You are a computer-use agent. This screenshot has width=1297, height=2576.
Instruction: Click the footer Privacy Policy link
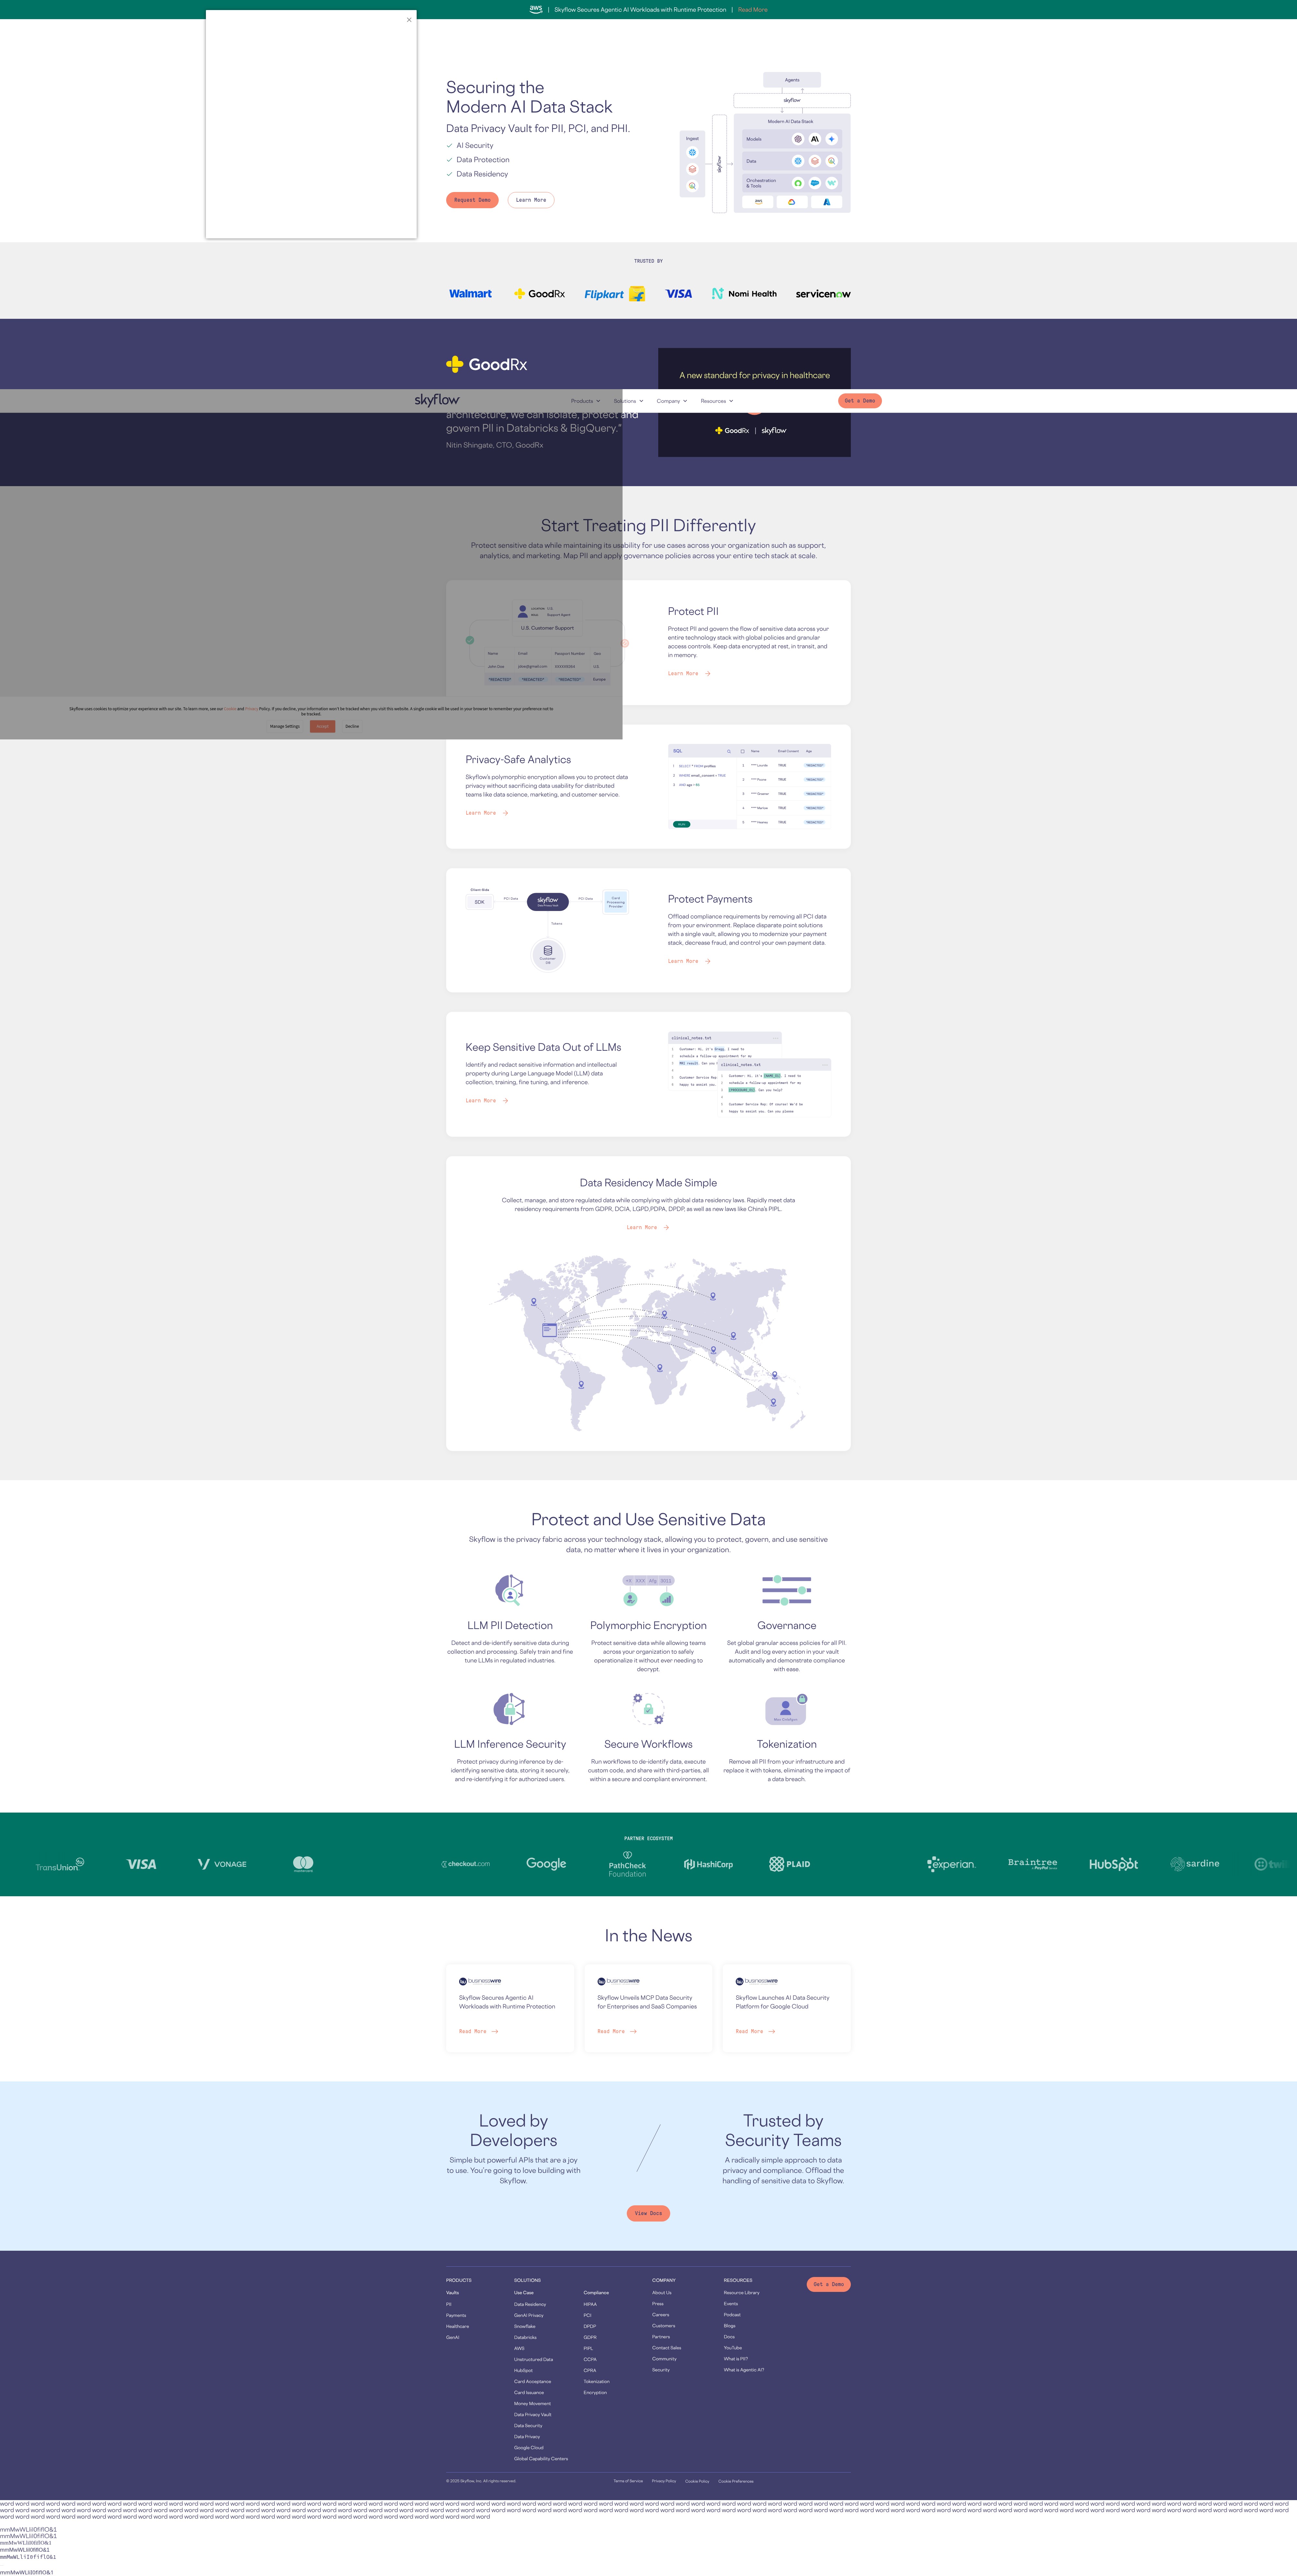pos(664,2481)
